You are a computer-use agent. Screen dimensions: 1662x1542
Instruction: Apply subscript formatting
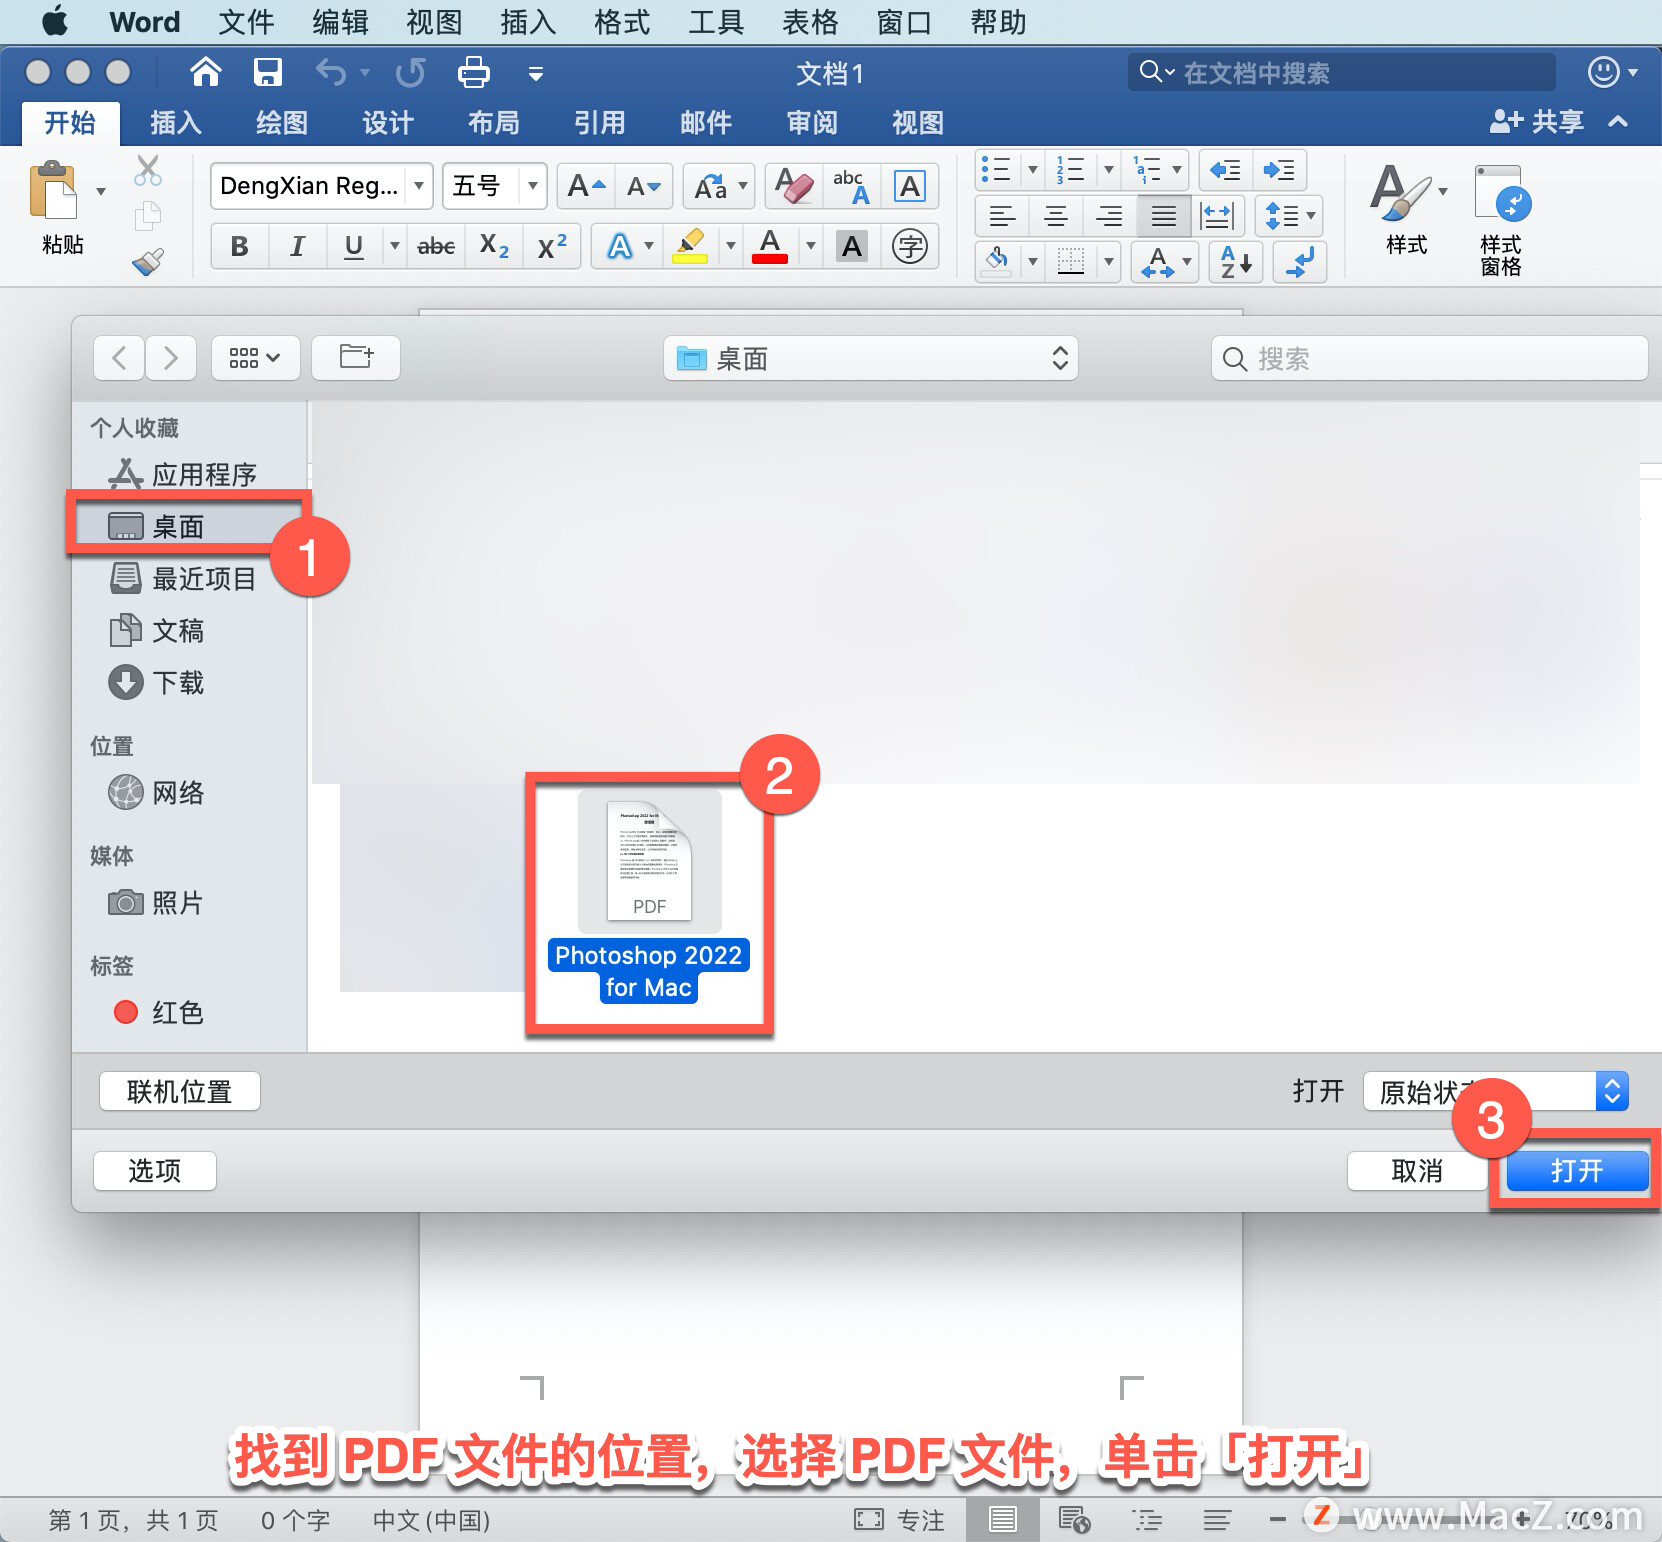(x=494, y=246)
